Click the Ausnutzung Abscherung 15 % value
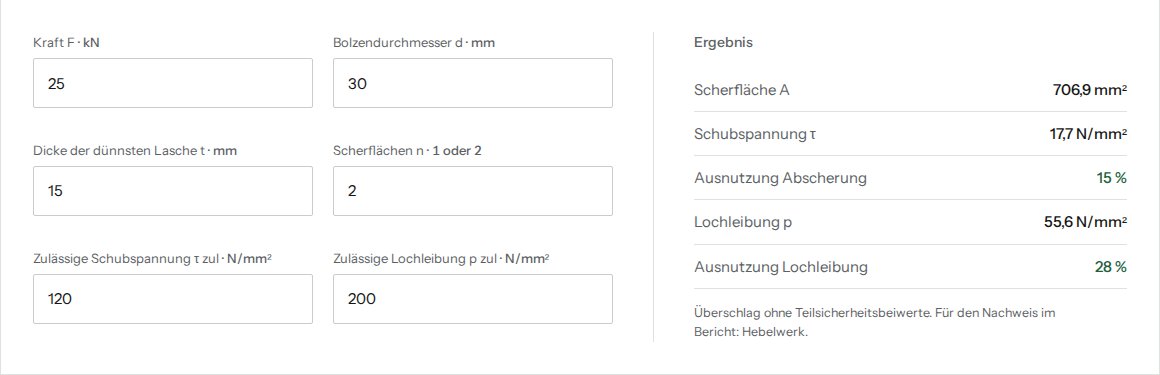The image size is (1160, 375). click(x=1112, y=178)
